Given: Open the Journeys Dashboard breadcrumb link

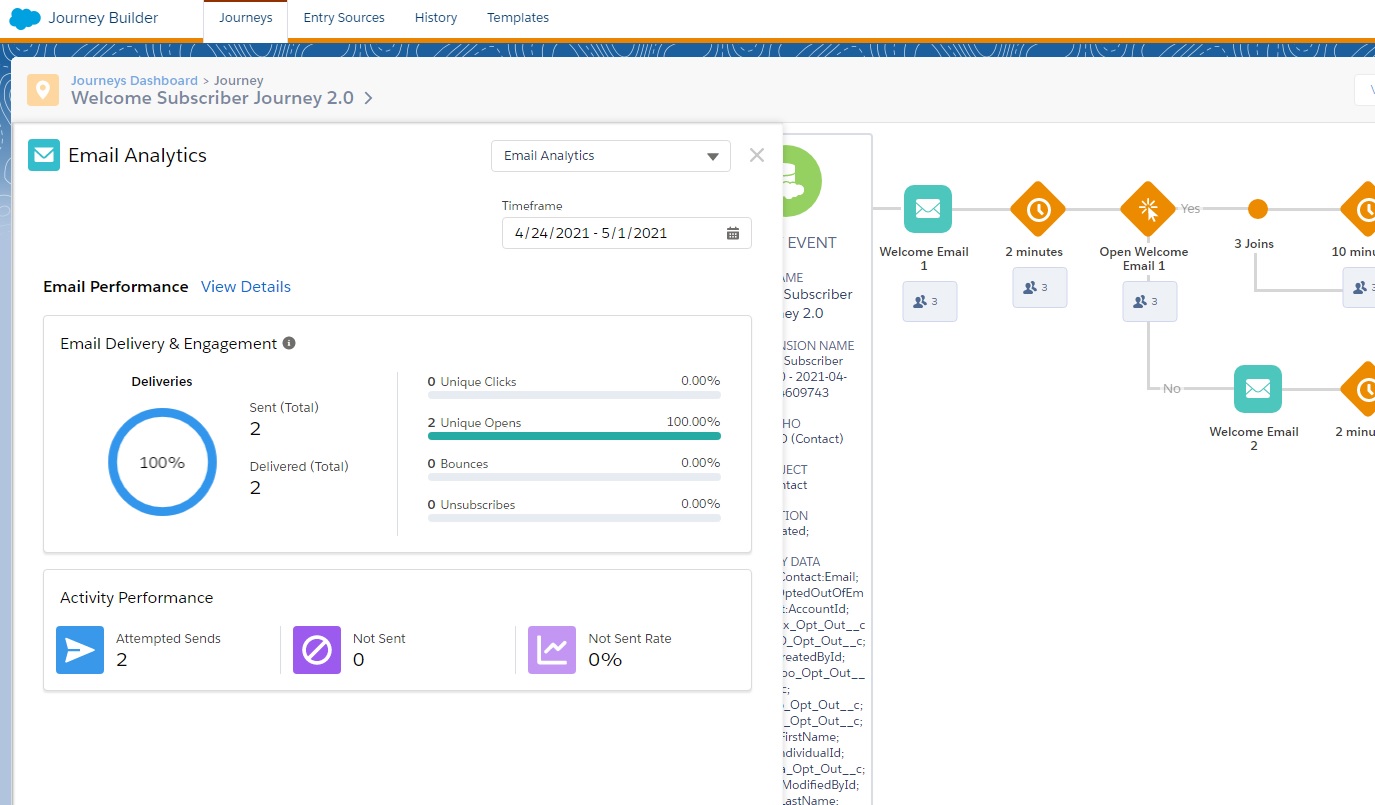Looking at the screenshot, I should [134, 80].
